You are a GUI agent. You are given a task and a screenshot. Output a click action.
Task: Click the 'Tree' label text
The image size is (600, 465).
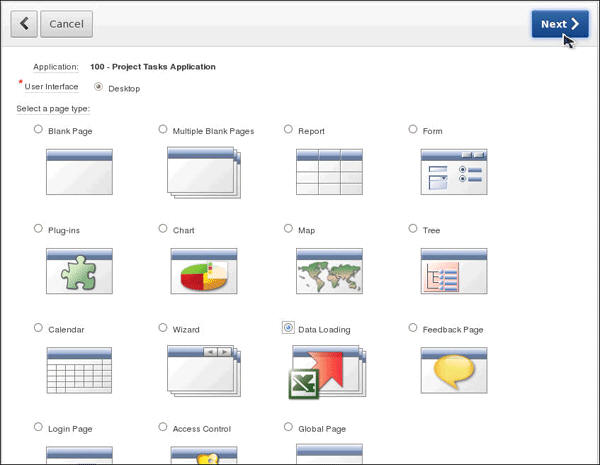tap(431, 230)
